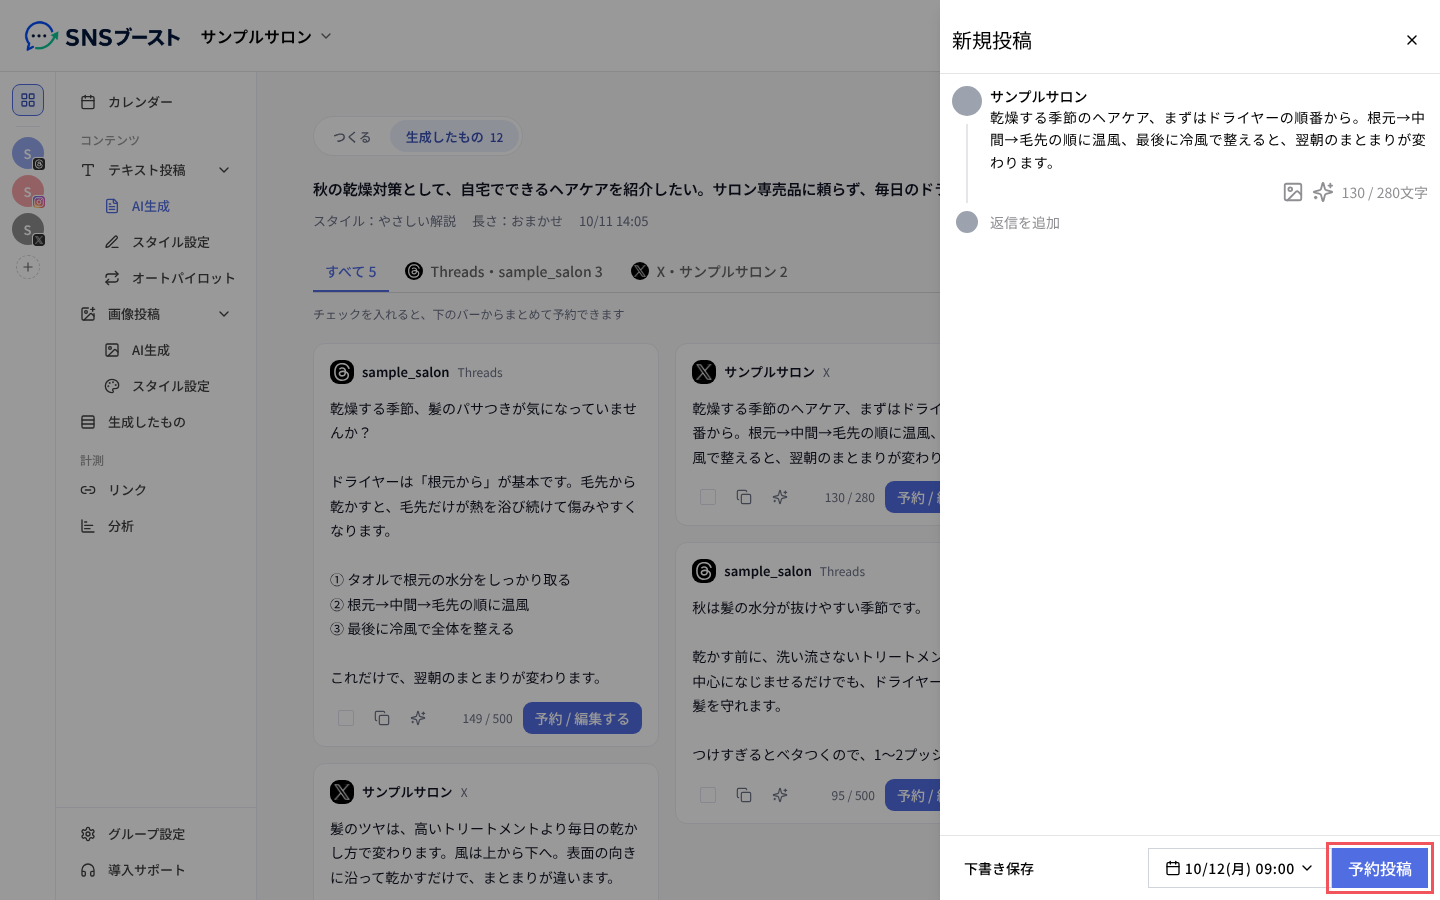The height and width of the screenshot is (900, 1440).
Task: Click the image attach icon in composer
Action: click(x=1293, y=192)
